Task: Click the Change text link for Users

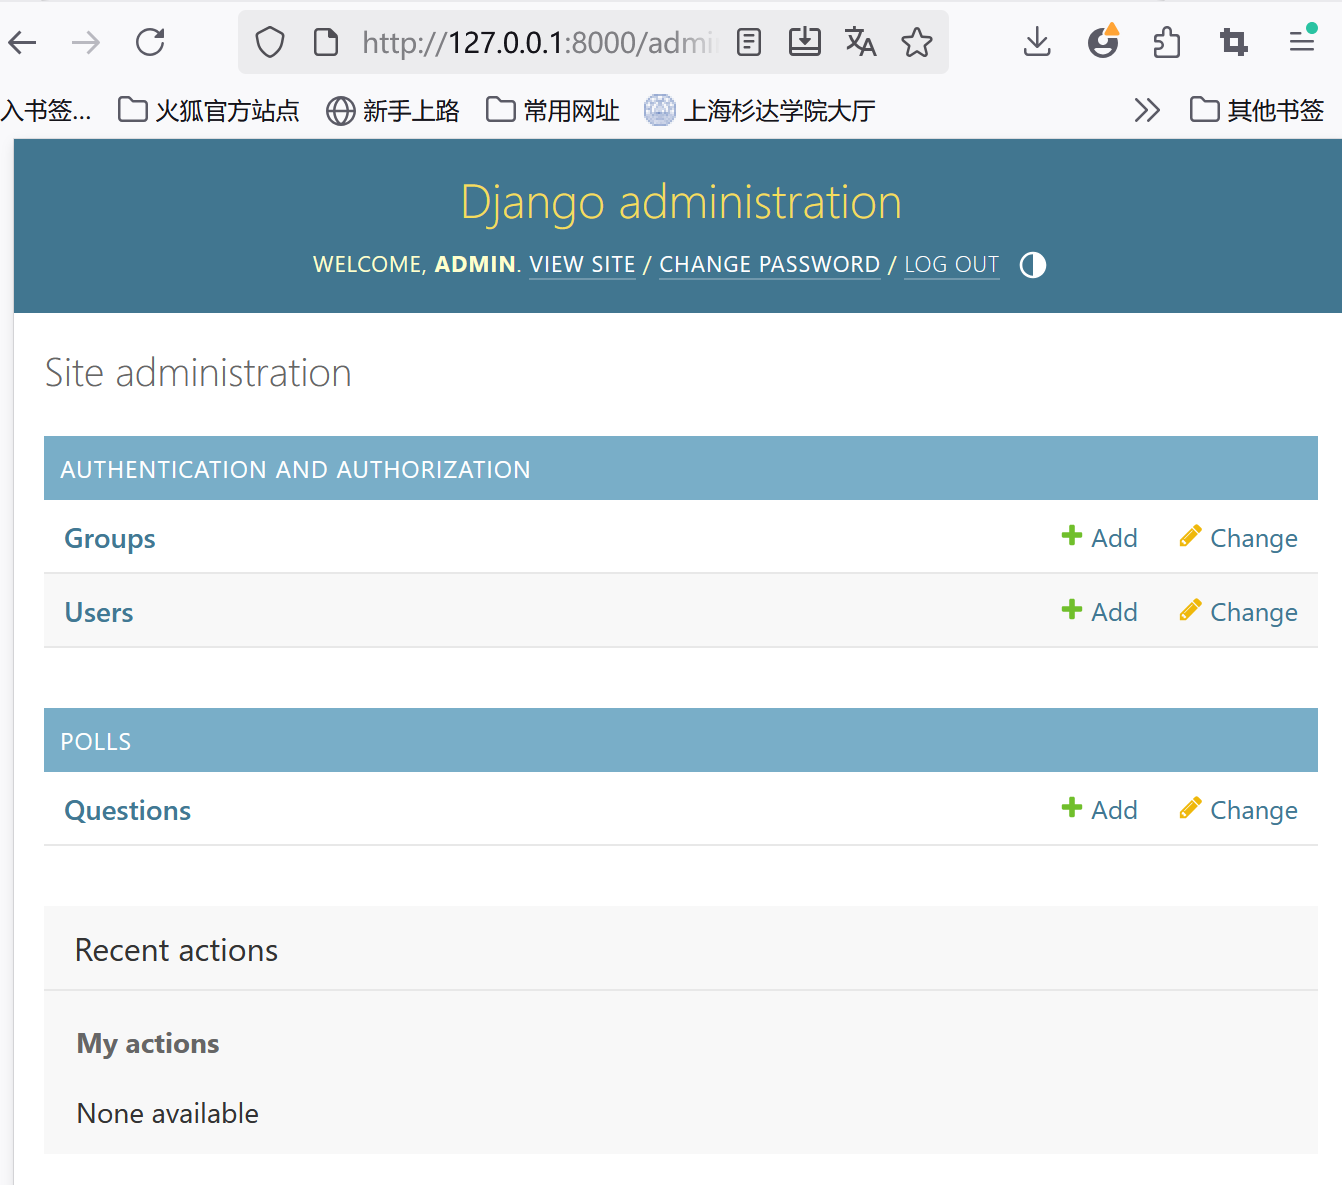Action: 1254,612
